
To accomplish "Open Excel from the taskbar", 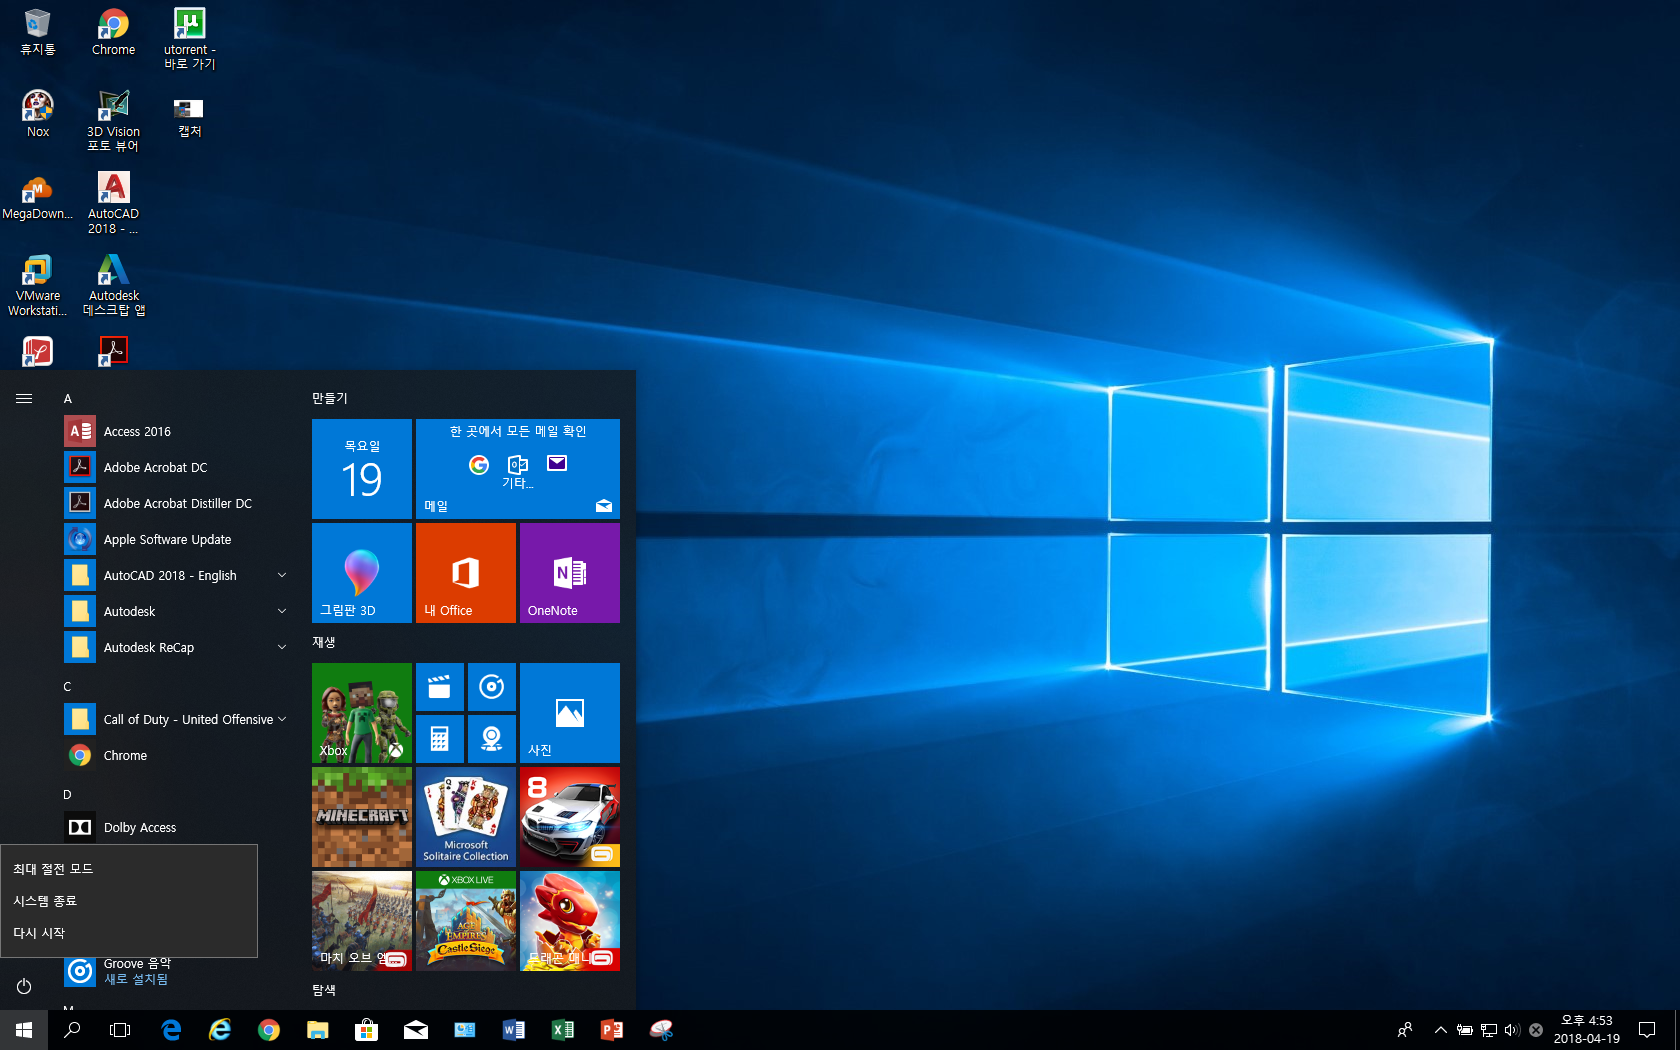I will coord(563,1029).
